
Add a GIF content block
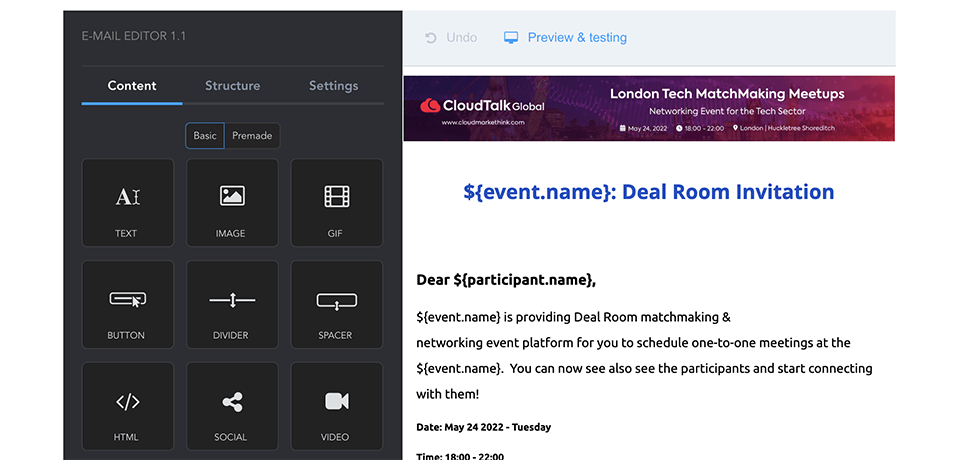[336, 203]
